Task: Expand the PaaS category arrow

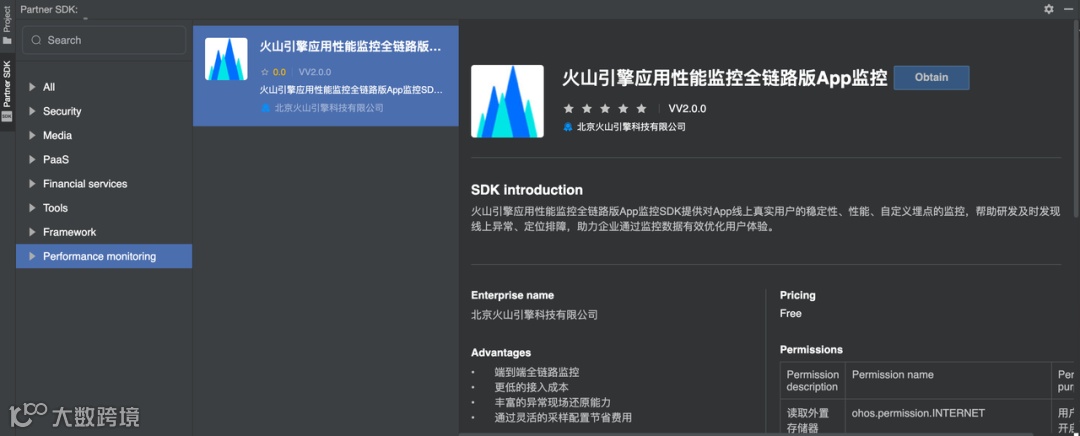Action: [32, 159]
